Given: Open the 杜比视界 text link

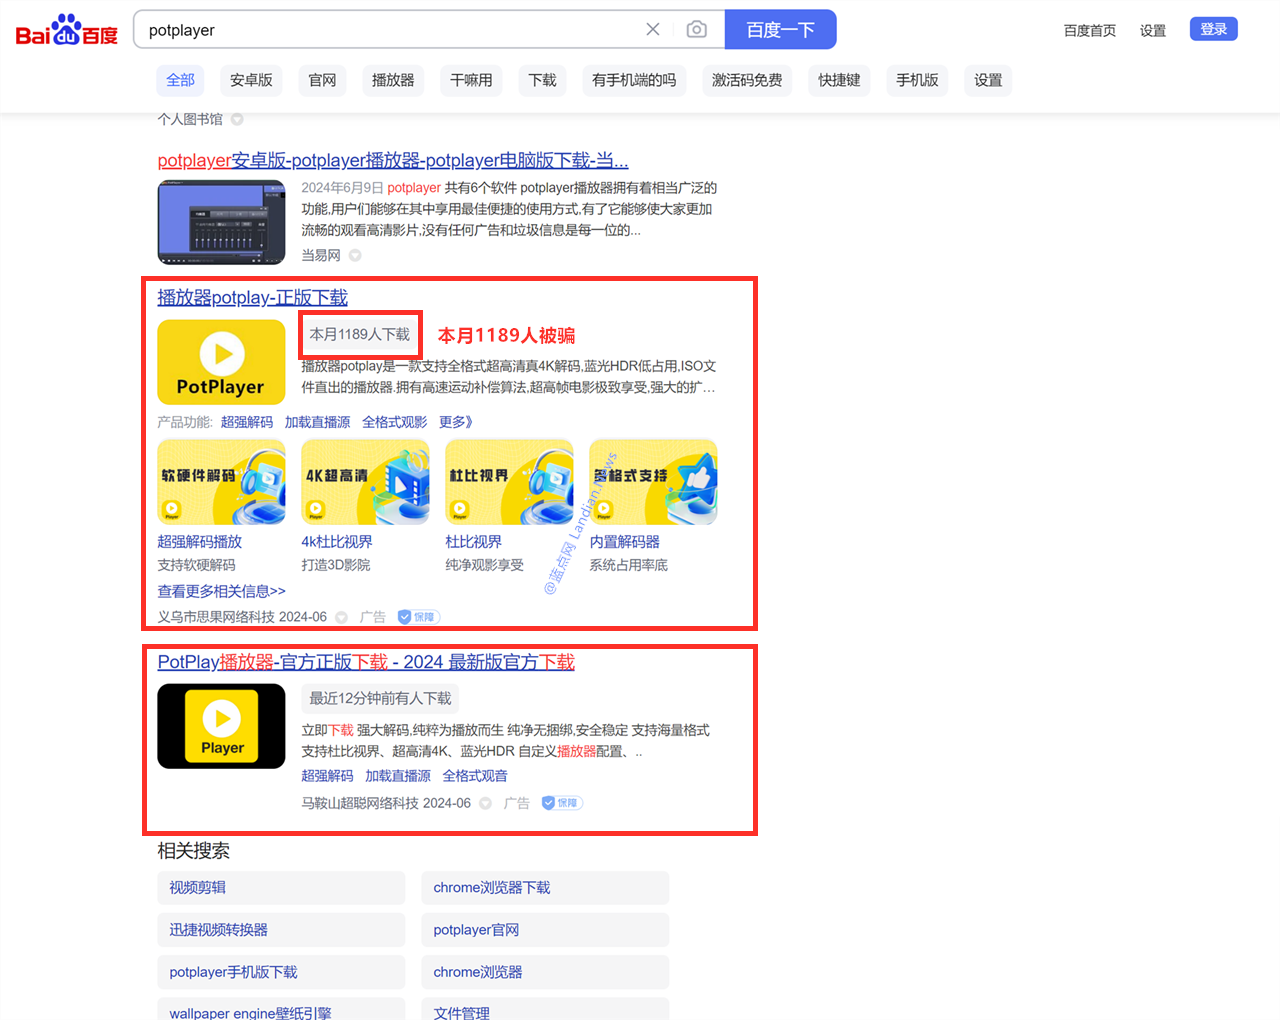Looking at the screenshot, I should (473, 541).
